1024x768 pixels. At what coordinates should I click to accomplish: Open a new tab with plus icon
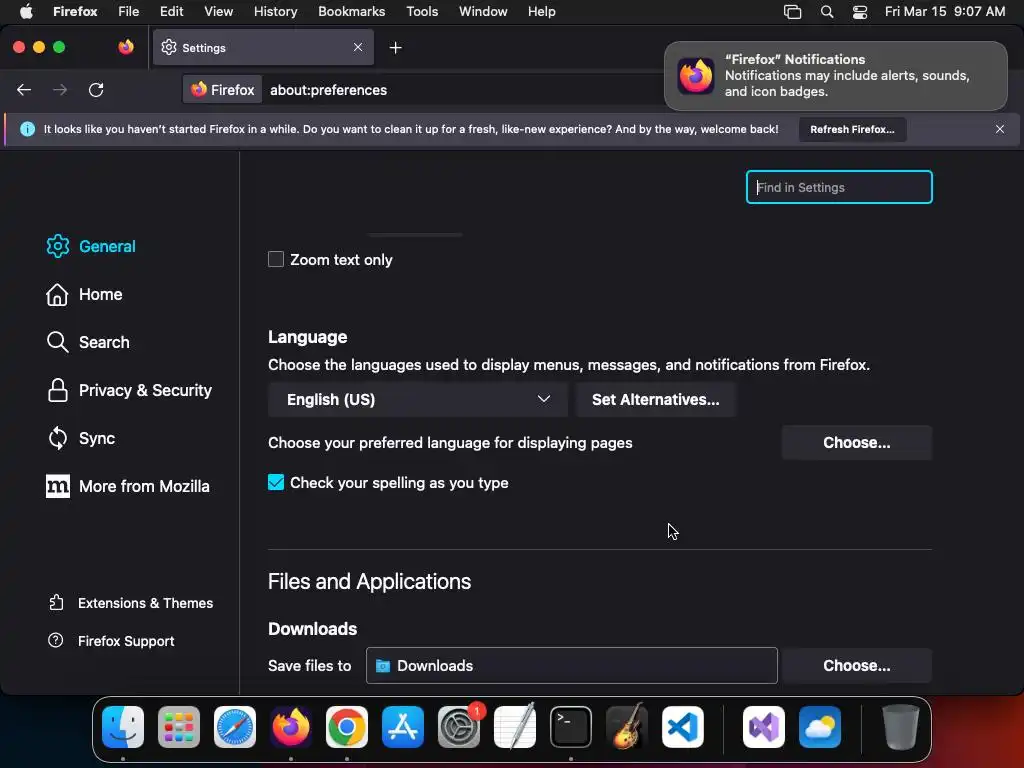395,48
